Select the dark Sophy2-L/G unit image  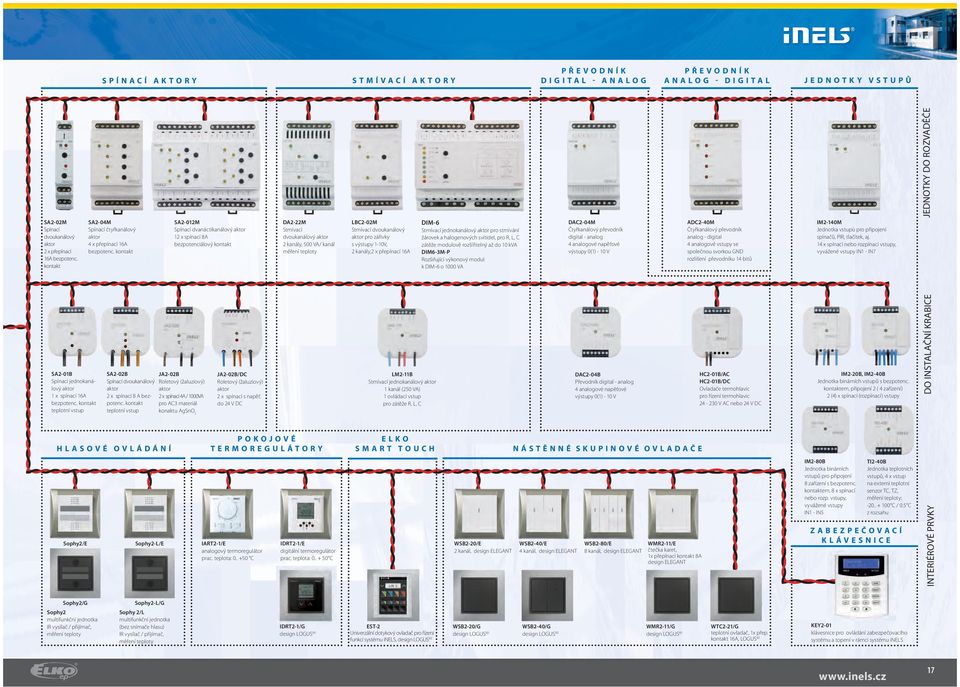(149, 572)
